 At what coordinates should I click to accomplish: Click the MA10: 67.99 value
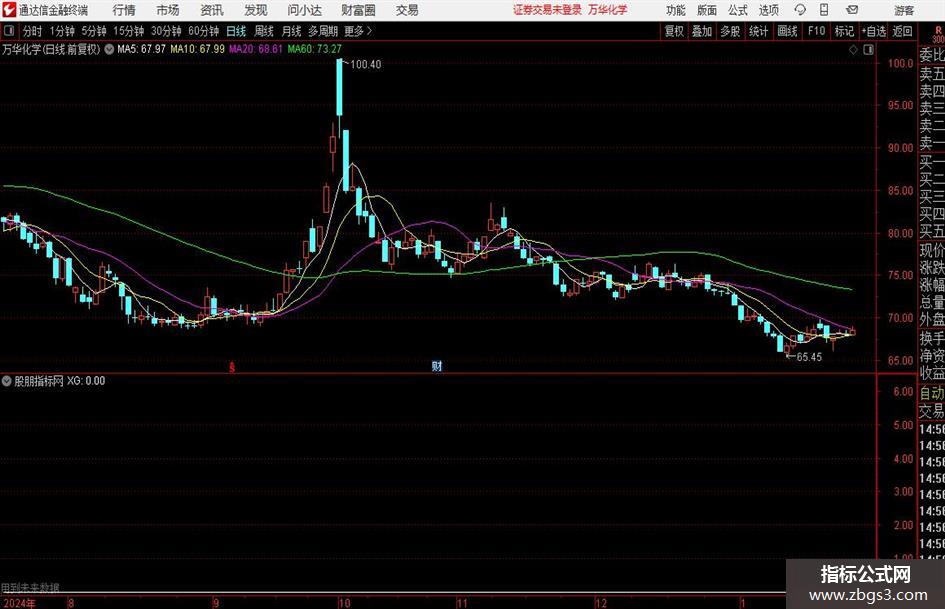[x=197, y=49]
